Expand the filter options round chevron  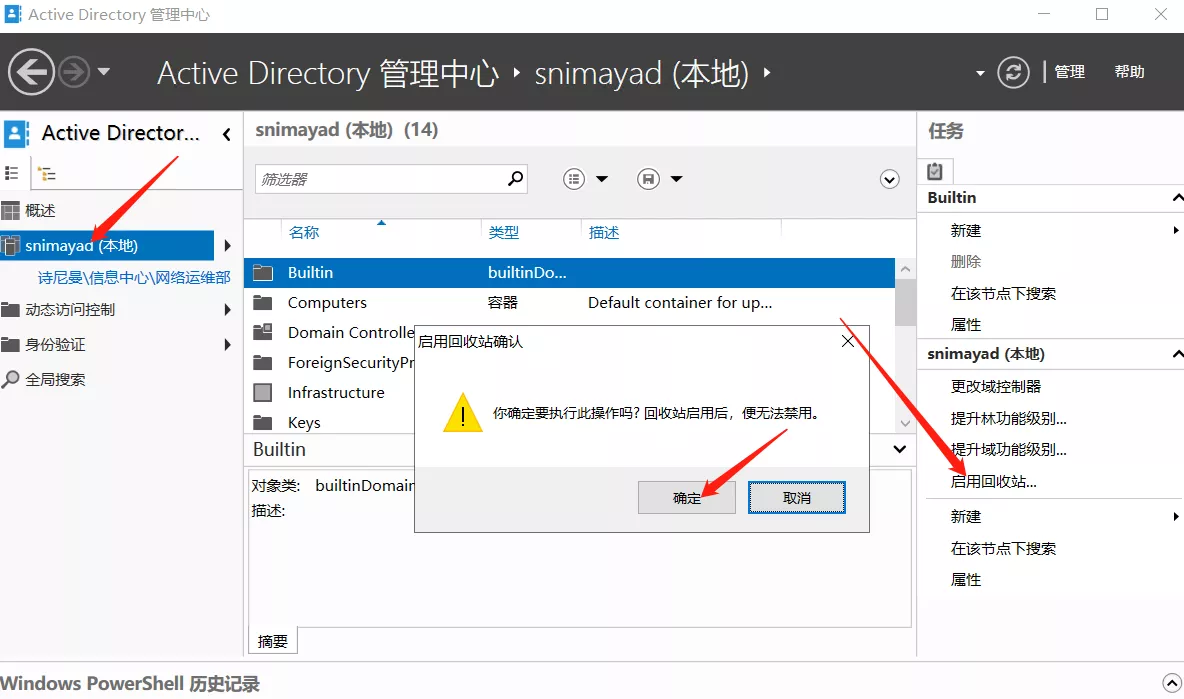[x=889, y=179]
